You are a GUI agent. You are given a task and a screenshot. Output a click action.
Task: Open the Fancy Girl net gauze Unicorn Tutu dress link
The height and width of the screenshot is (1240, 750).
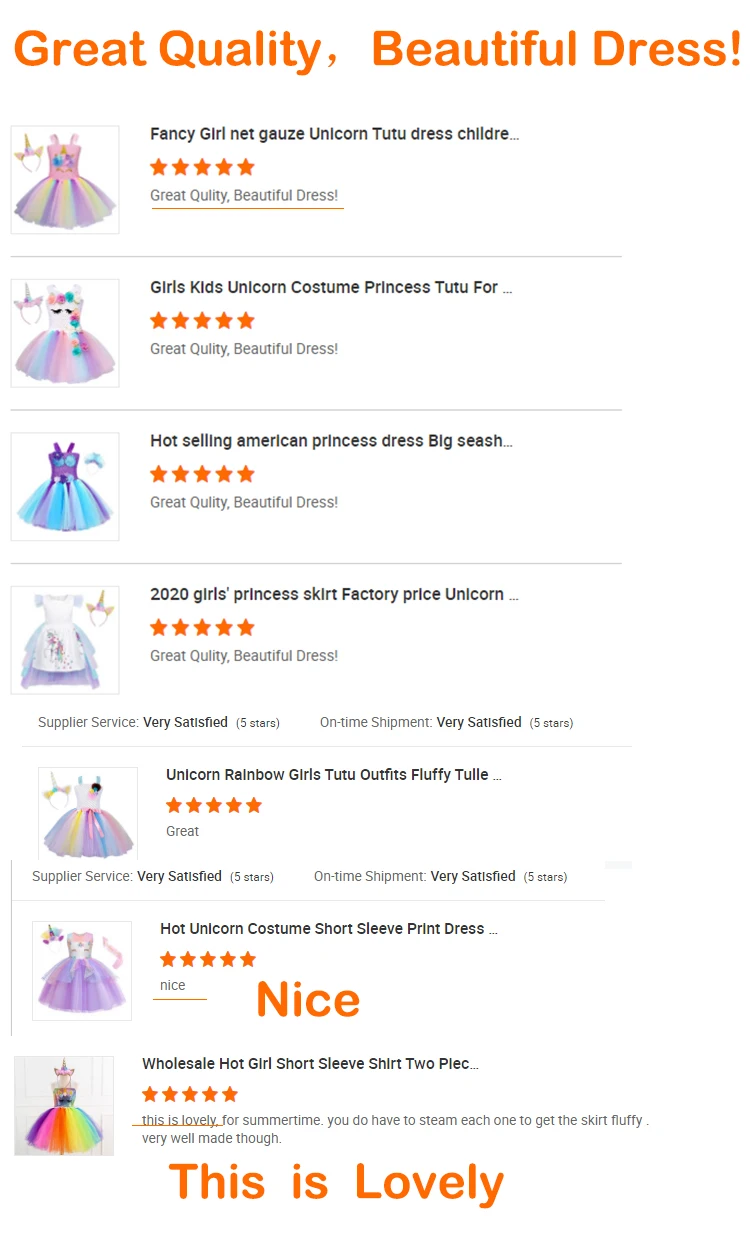pyautogui.click(x=334, y=134)
